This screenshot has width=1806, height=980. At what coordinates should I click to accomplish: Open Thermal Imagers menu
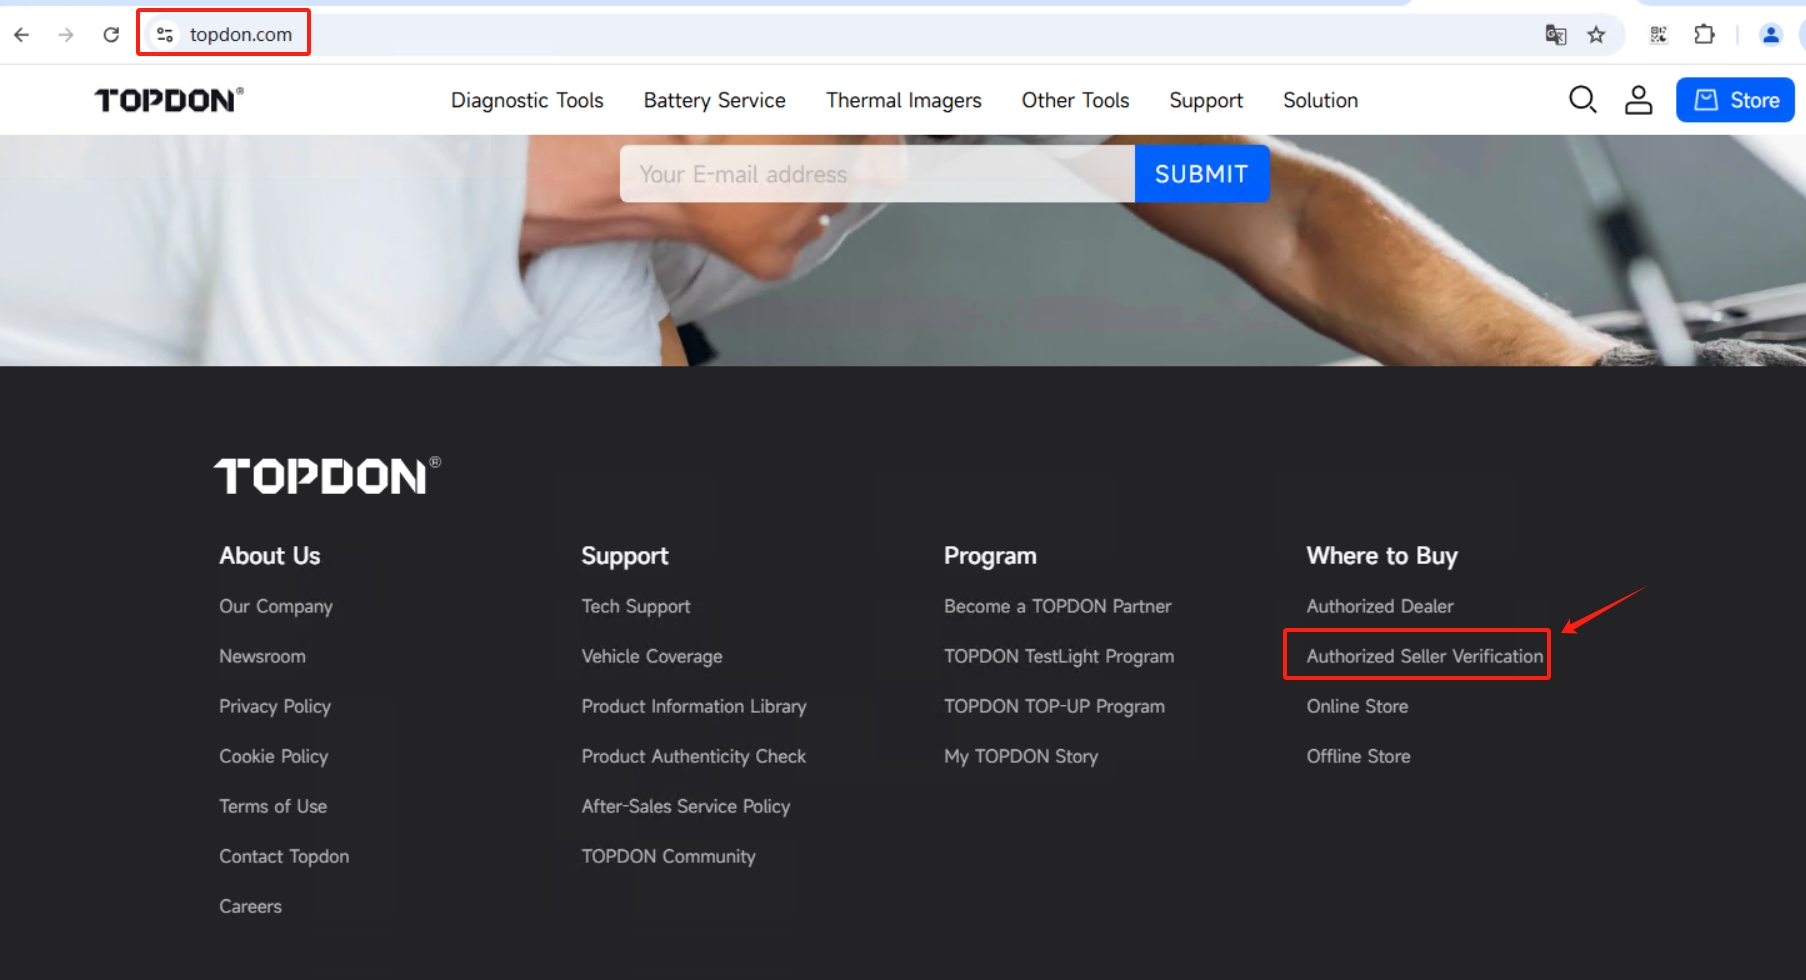click(903, 100)
